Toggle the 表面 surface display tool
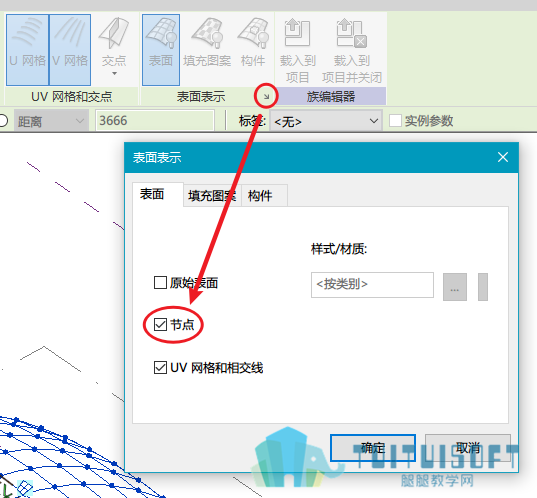Screen dimensions: 537x498 pyautogui.click(x=161, y=50)
